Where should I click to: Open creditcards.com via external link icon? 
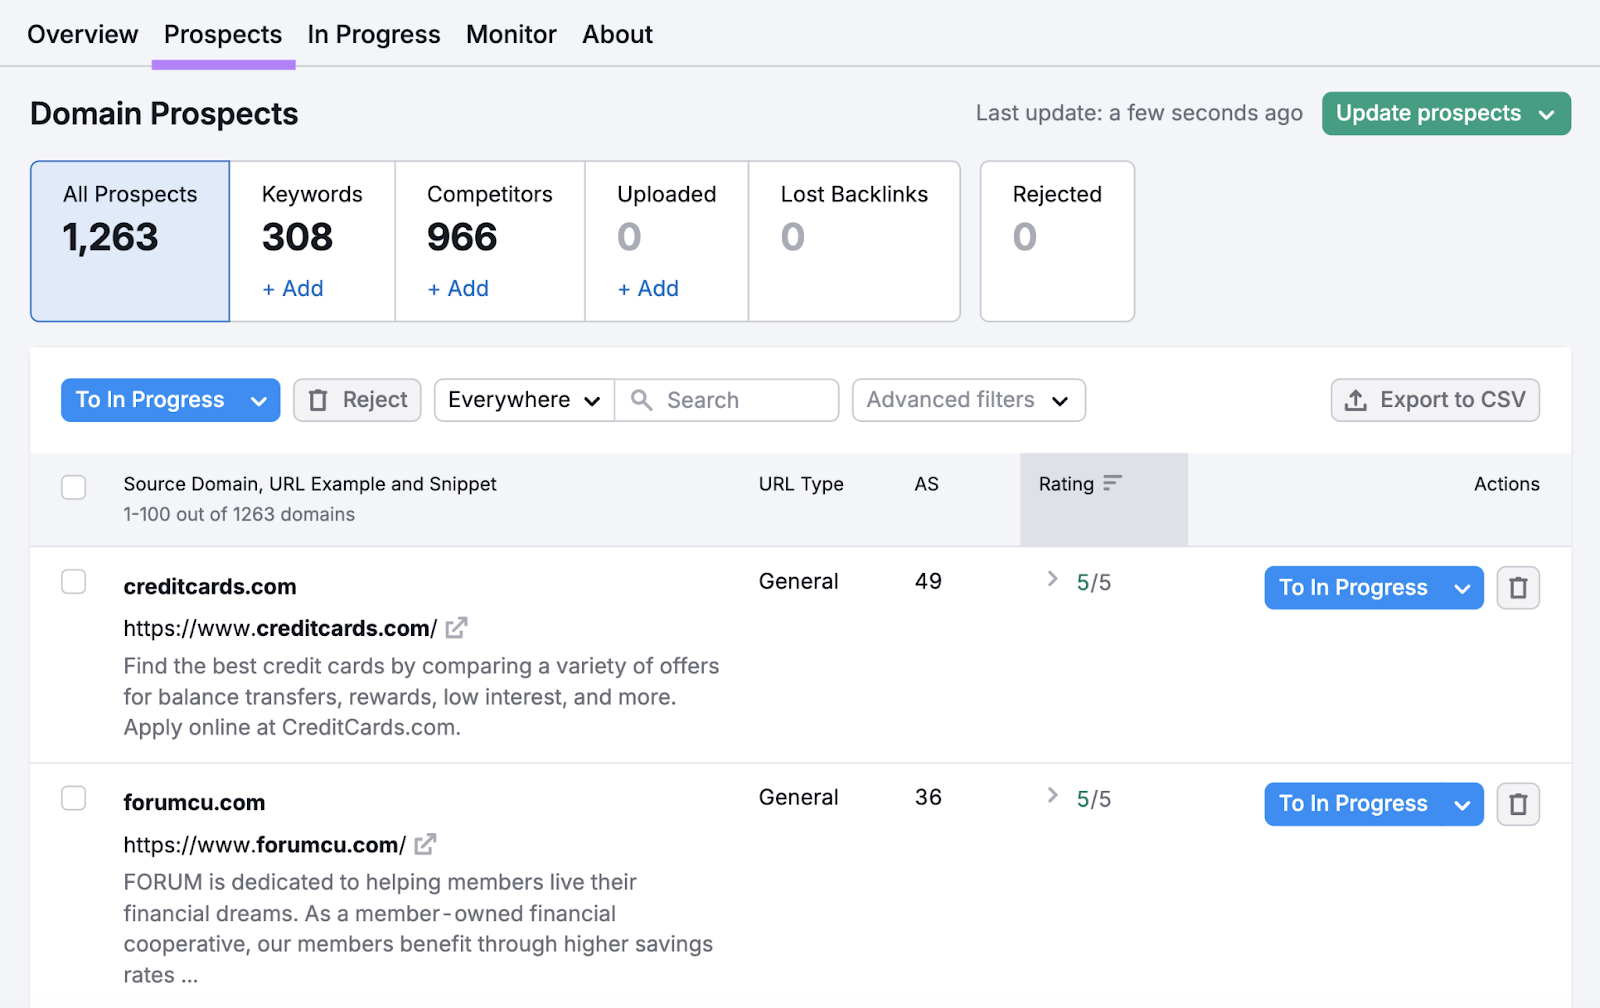[457, 628]
